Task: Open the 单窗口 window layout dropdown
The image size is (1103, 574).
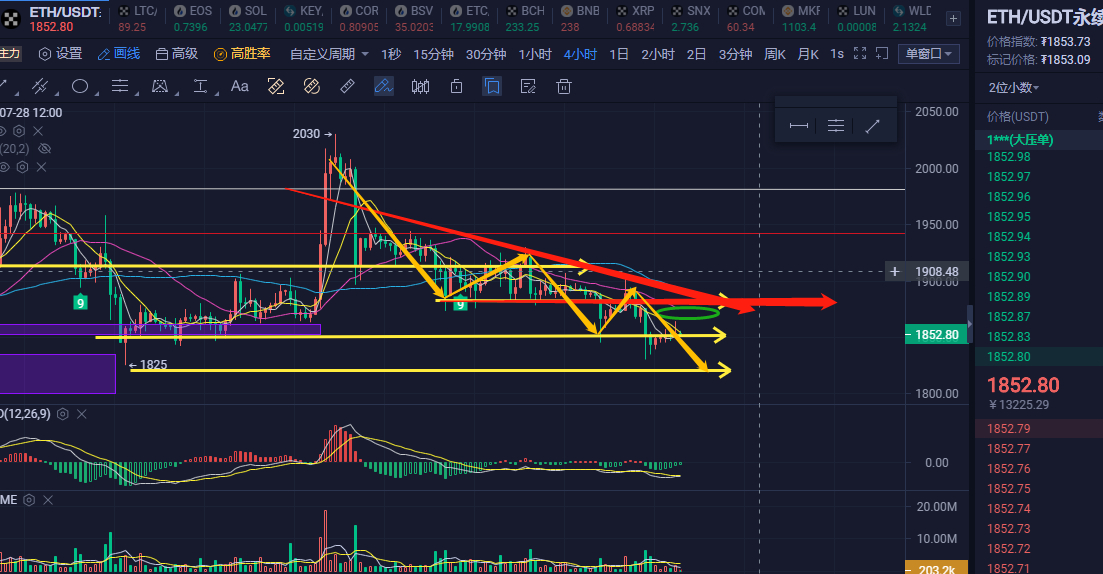Action: (x=929, y=53)
